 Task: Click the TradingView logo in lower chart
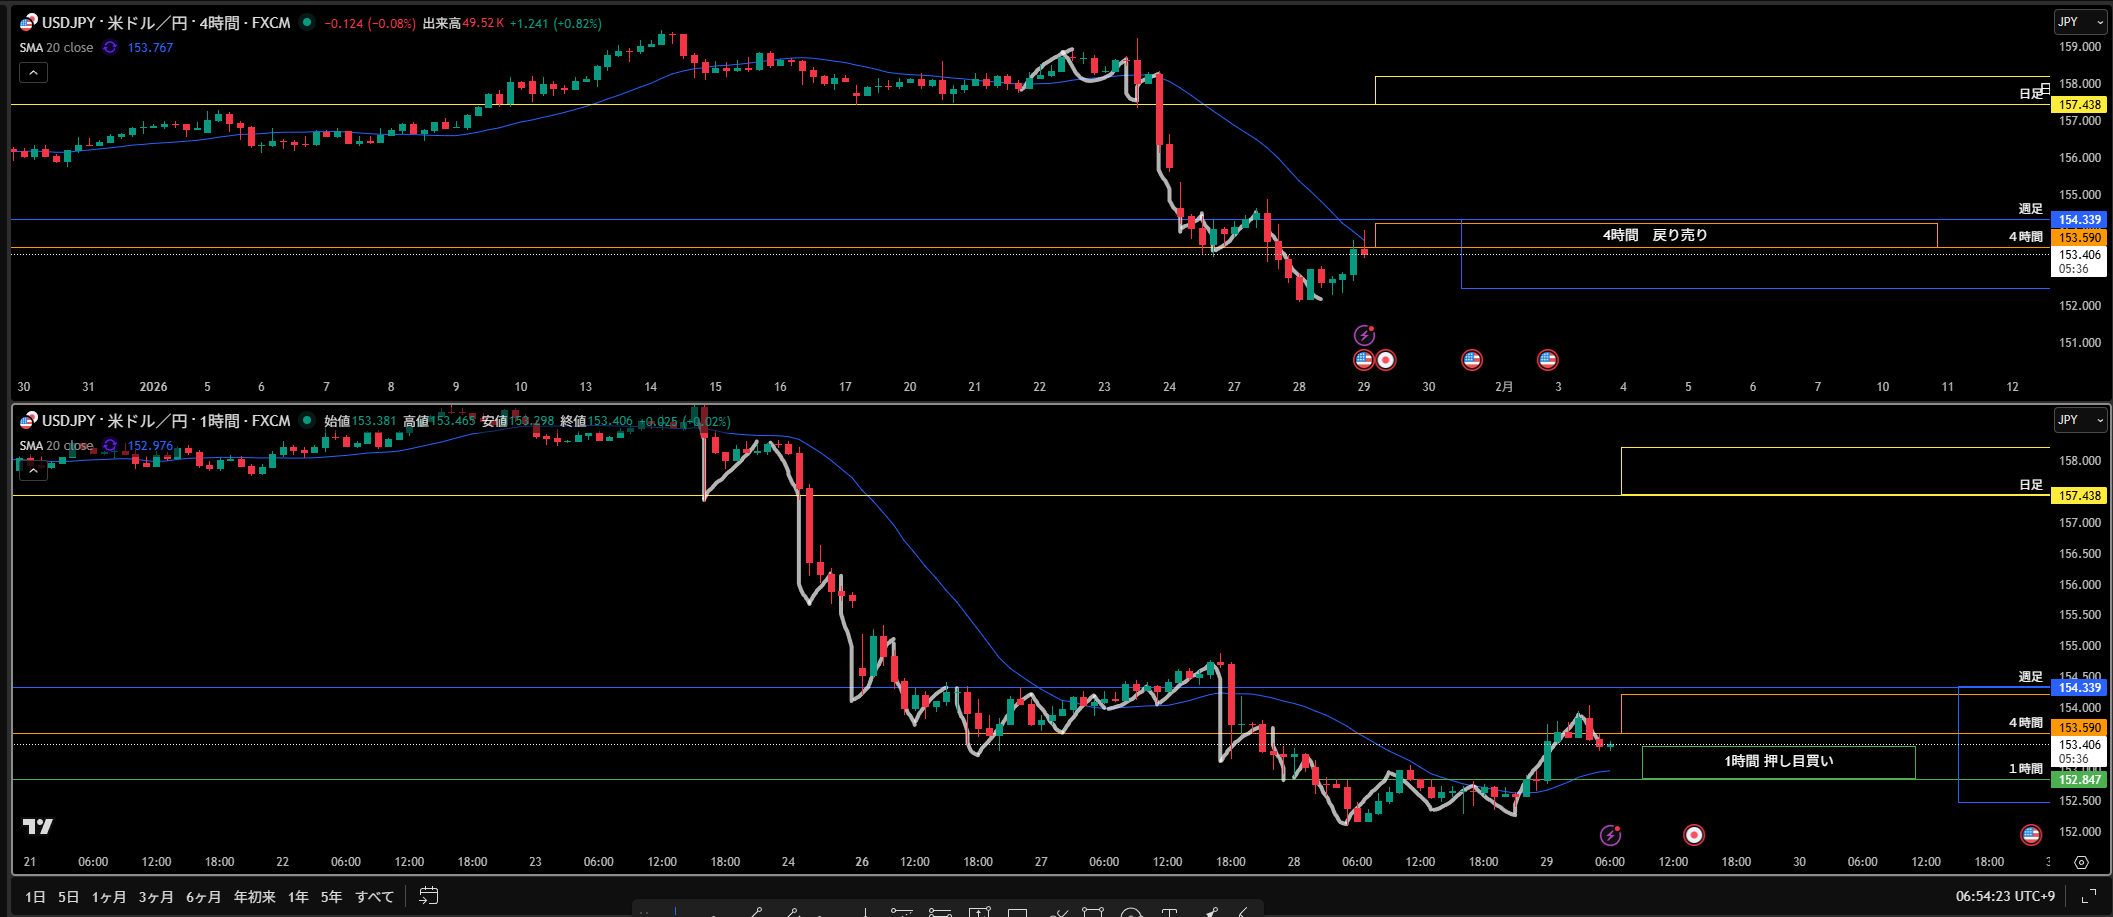37,826
